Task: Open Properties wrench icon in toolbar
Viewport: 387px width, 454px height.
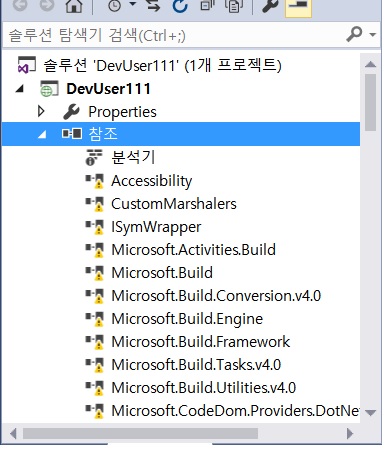Action: point(270,5)
